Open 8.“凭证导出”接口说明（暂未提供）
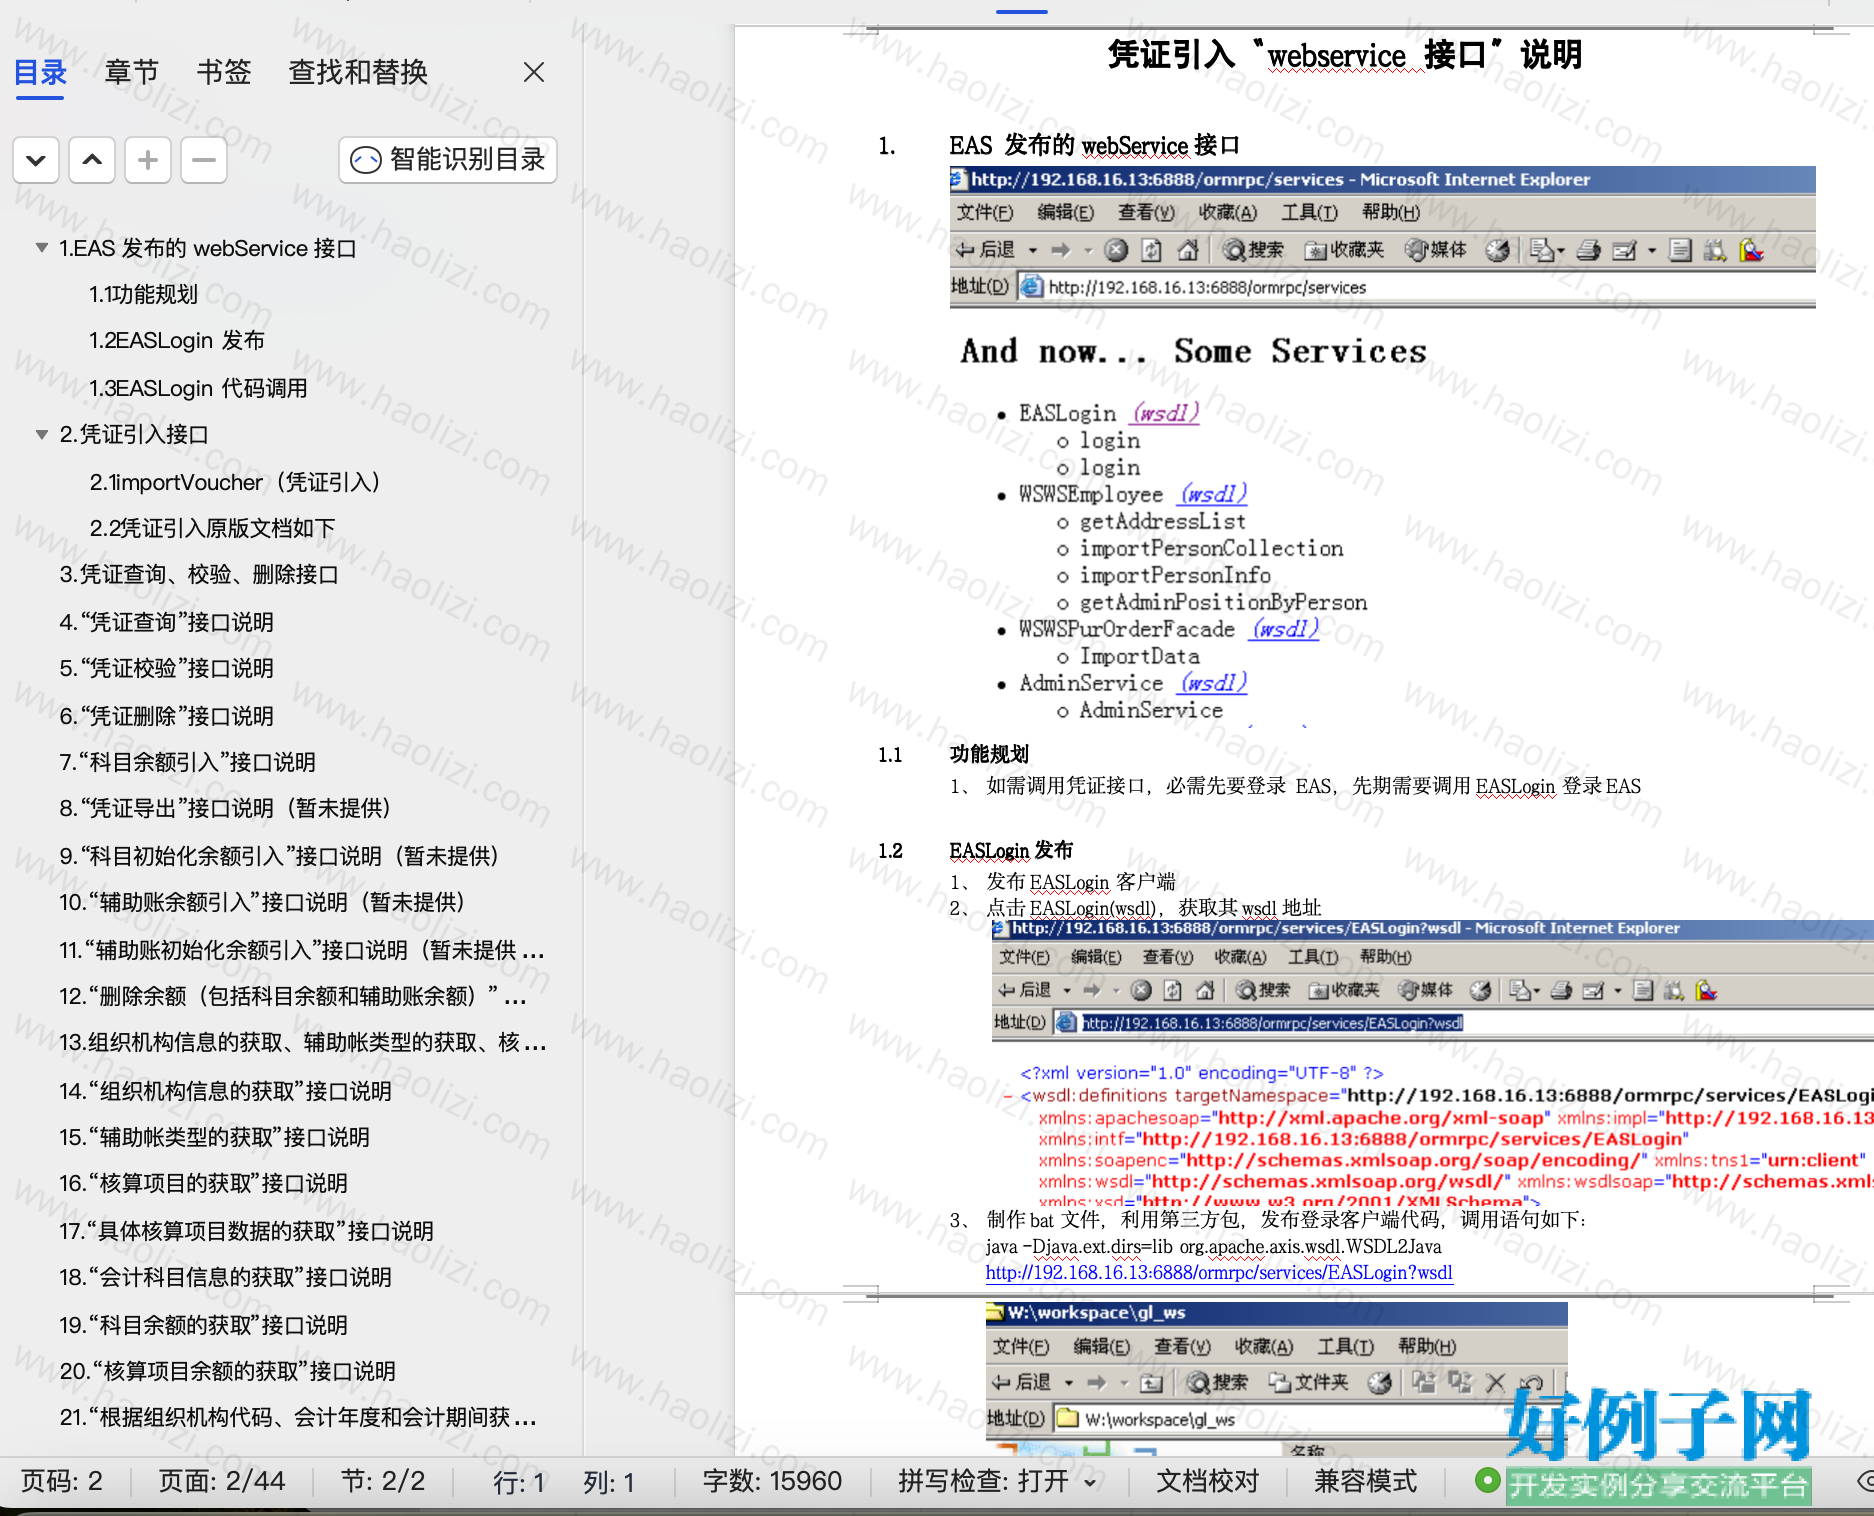 (225, 808)
